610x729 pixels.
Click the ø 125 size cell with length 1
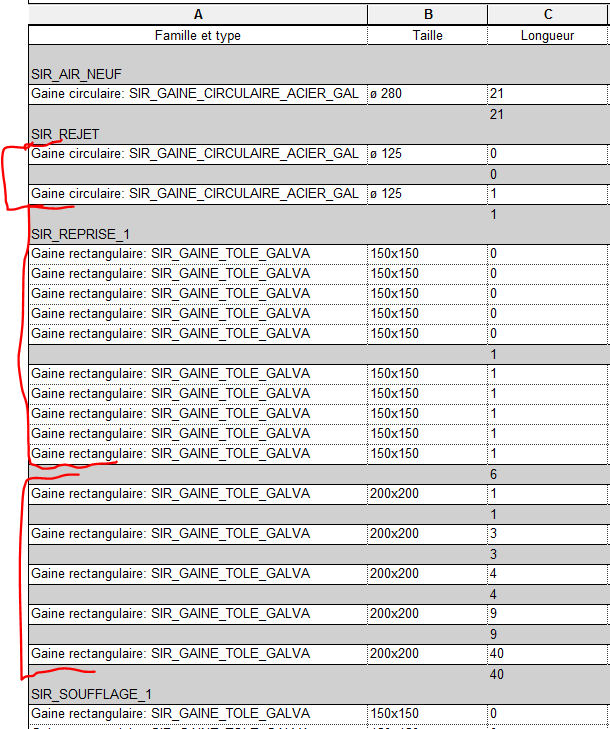(427, 193)
